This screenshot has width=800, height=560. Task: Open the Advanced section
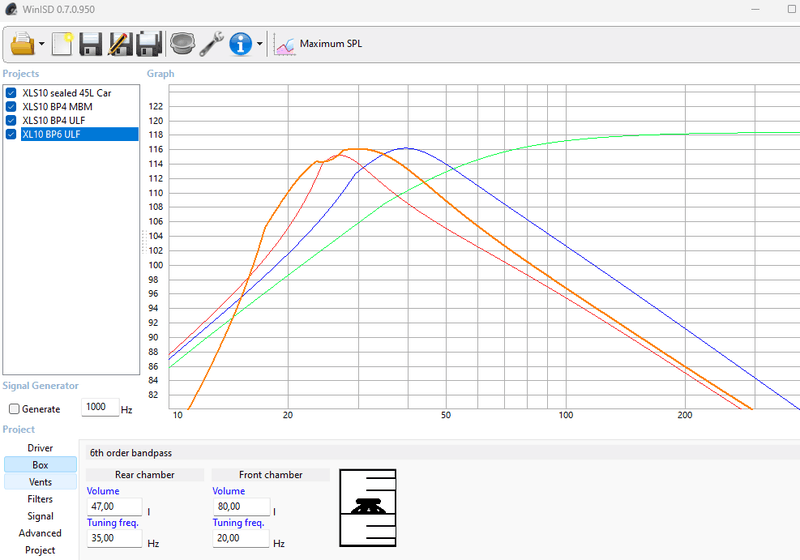[x=40, y=533]
